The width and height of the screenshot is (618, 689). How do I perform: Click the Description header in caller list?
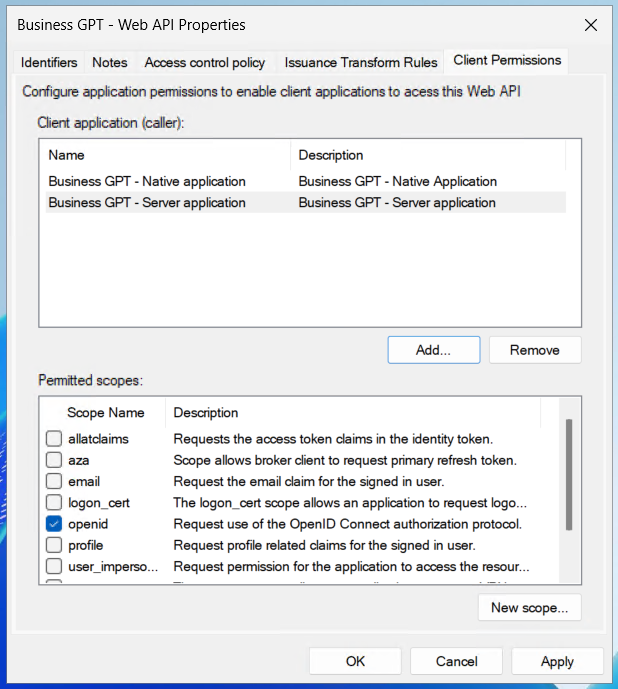pyautogui.click(x=428, y=155)
